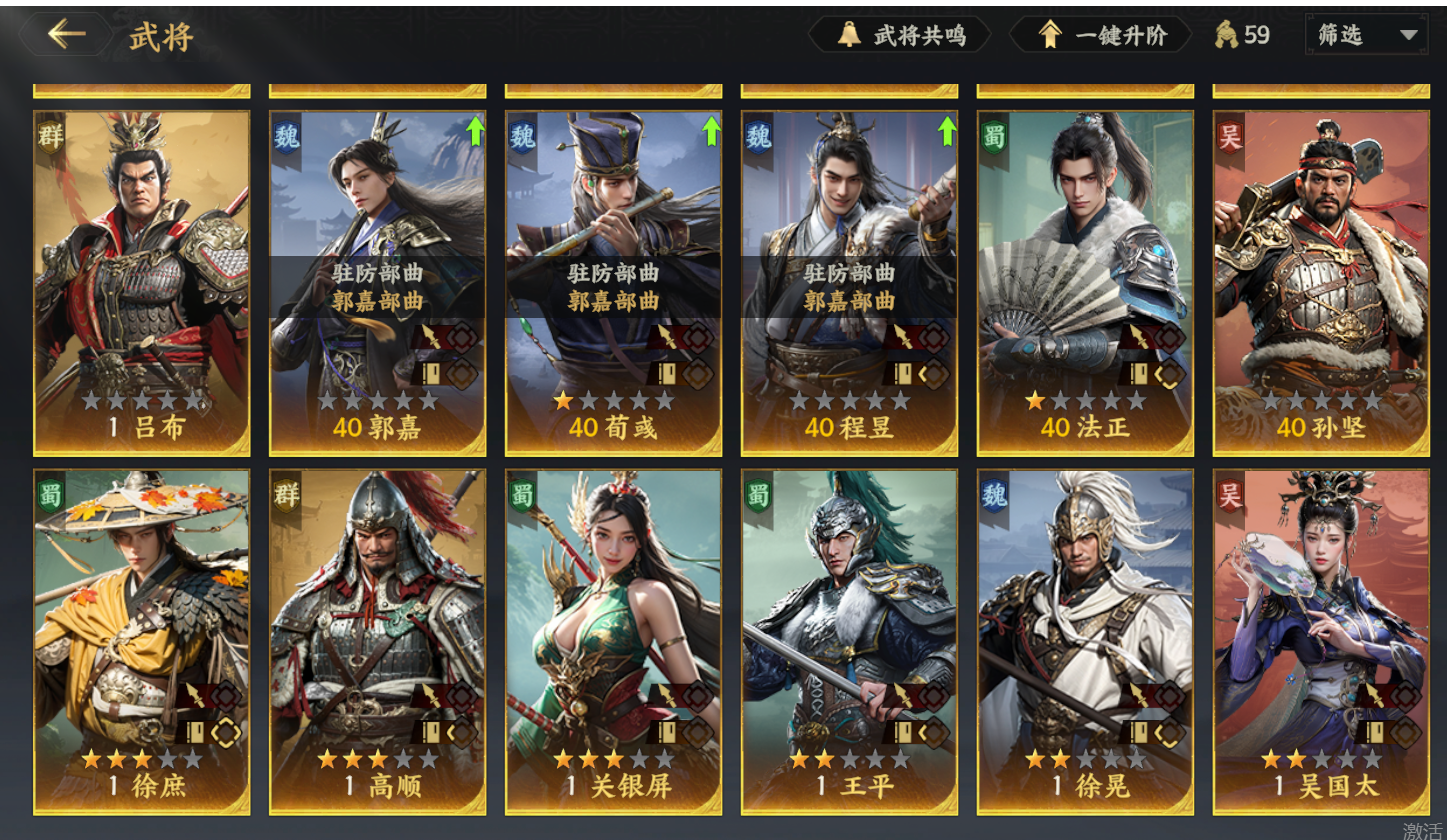Screen dimensions: 1447x840
Task: Click the 吴 faction badge on 孙坚
Action: click(x=1231, y=138)
